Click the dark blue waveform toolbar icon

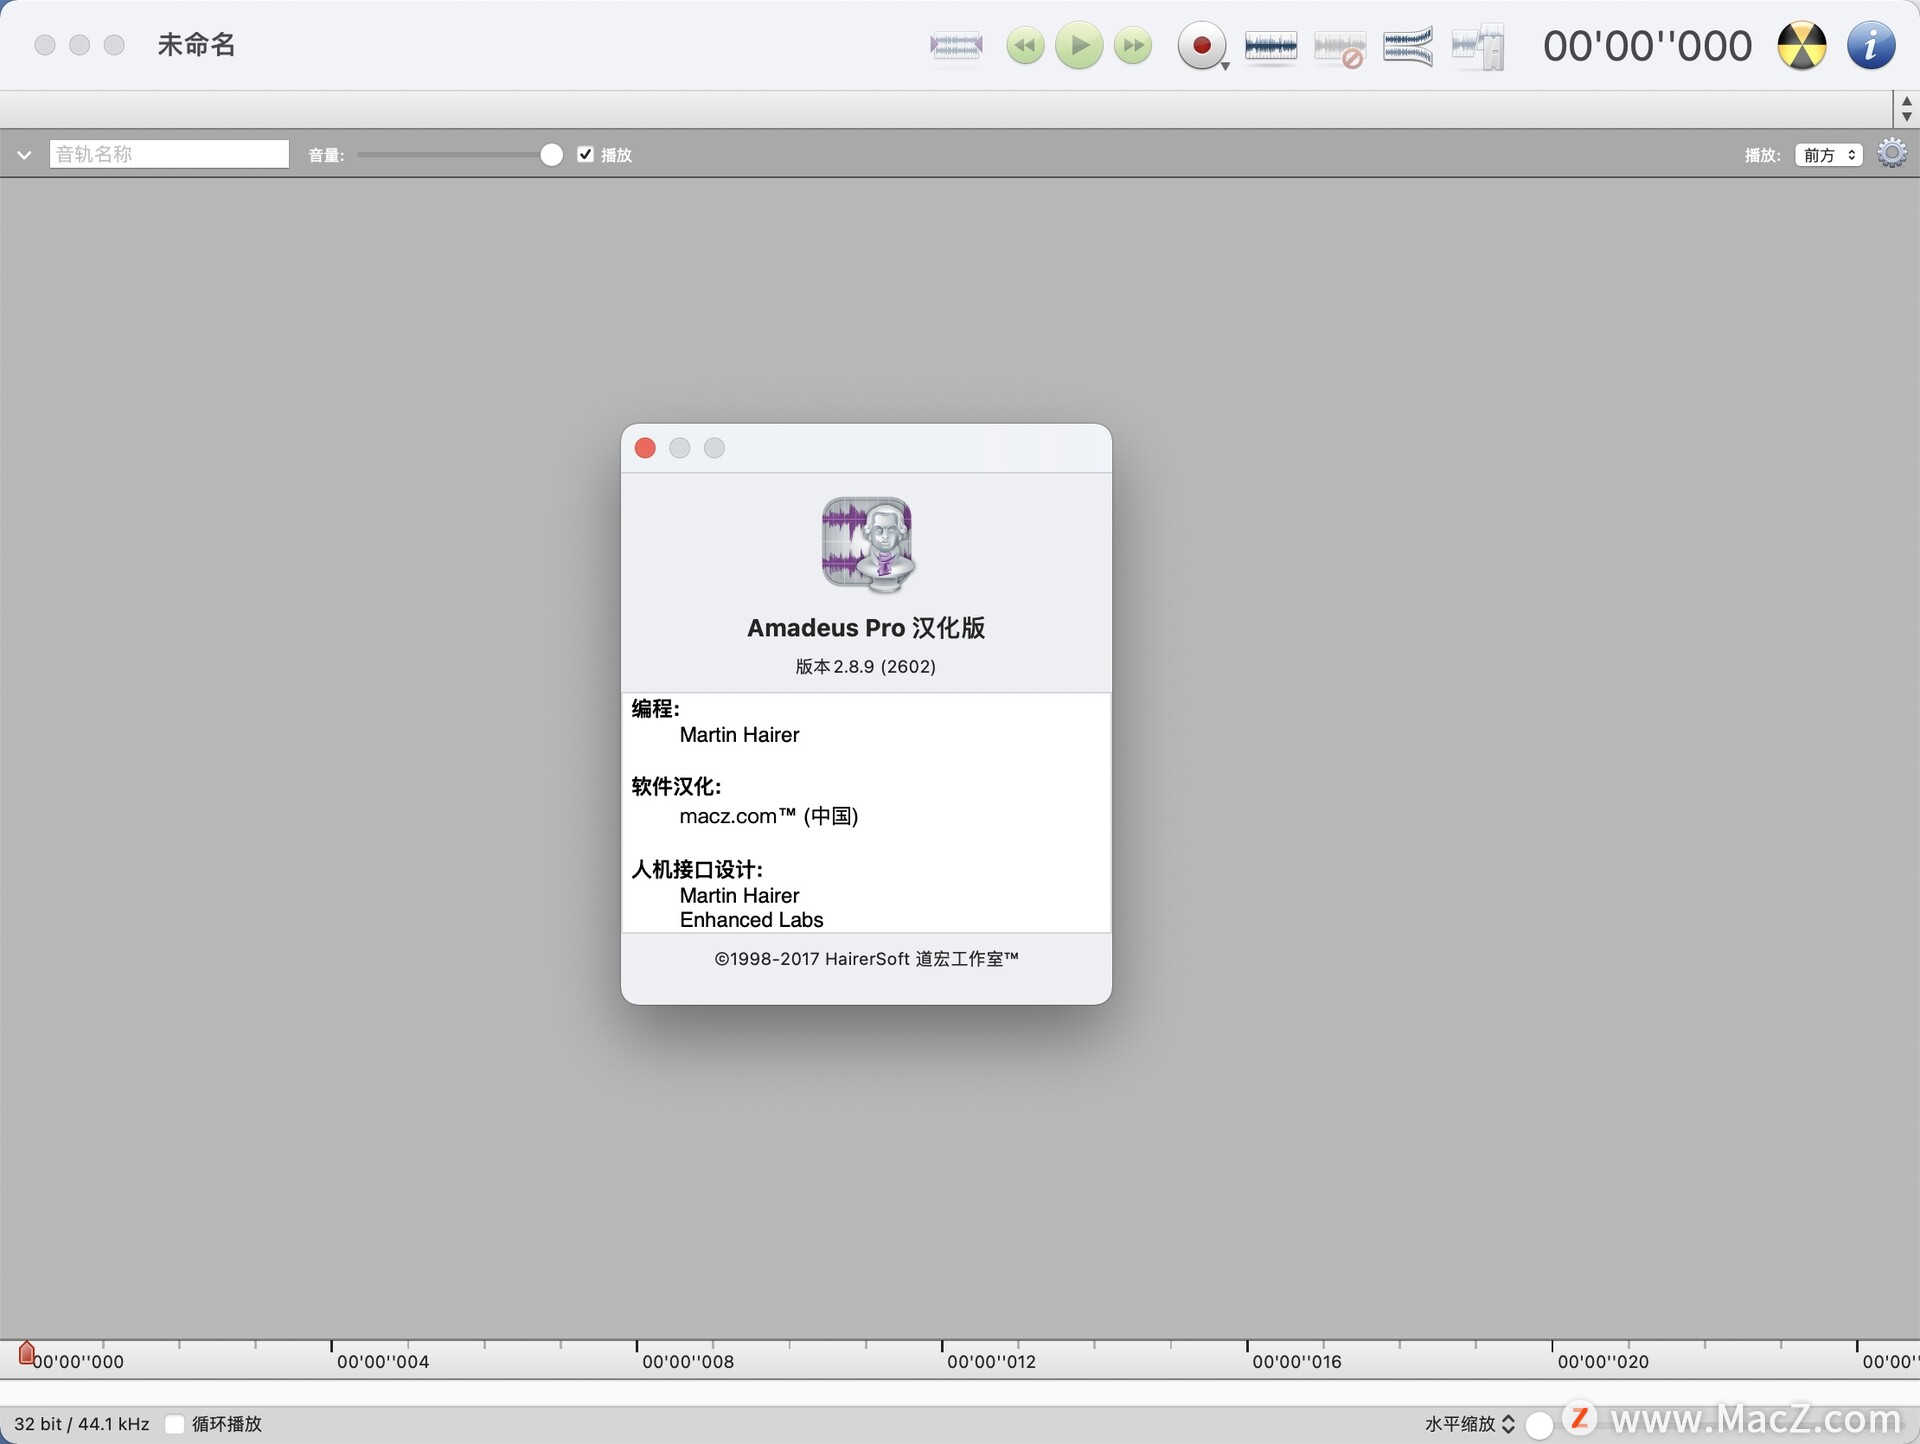click(1271, 46)
